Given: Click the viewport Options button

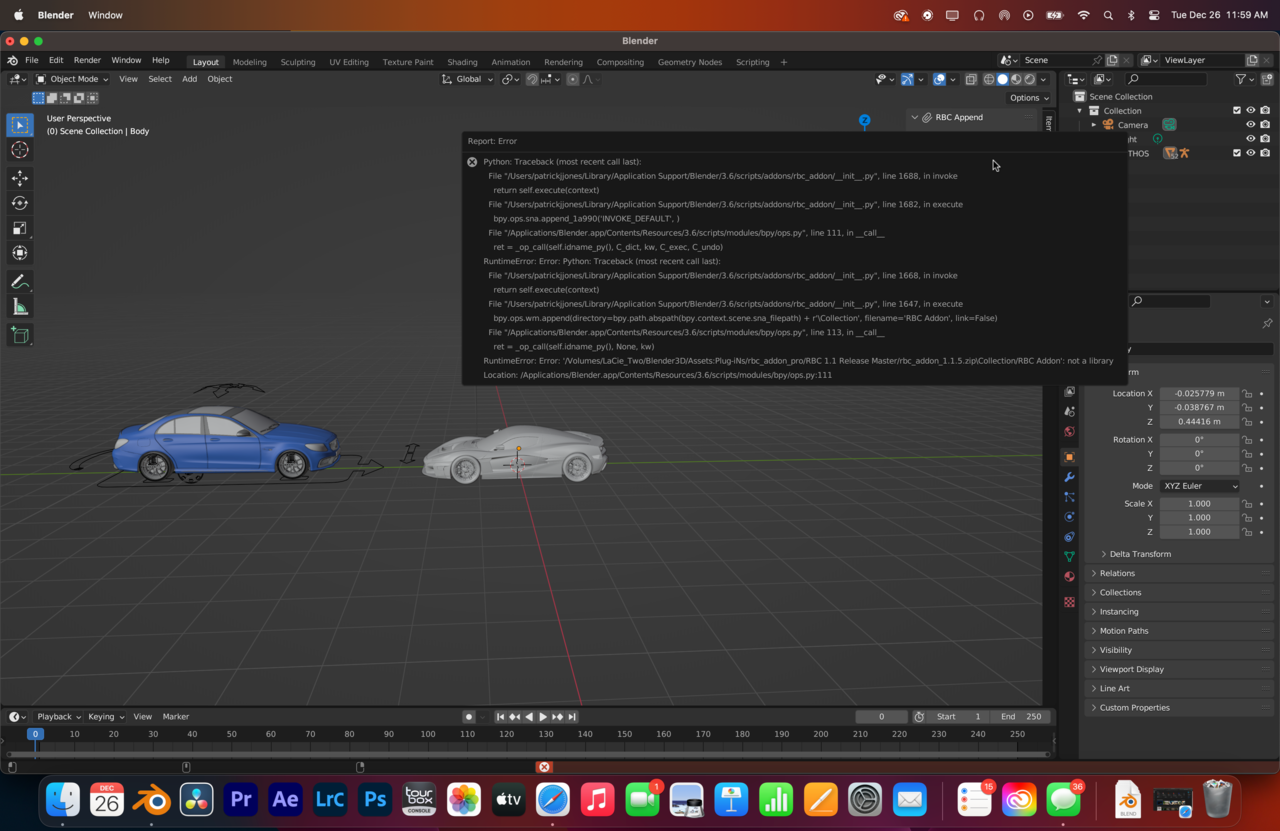Looking at the screenshot, I should point(1028,98).
